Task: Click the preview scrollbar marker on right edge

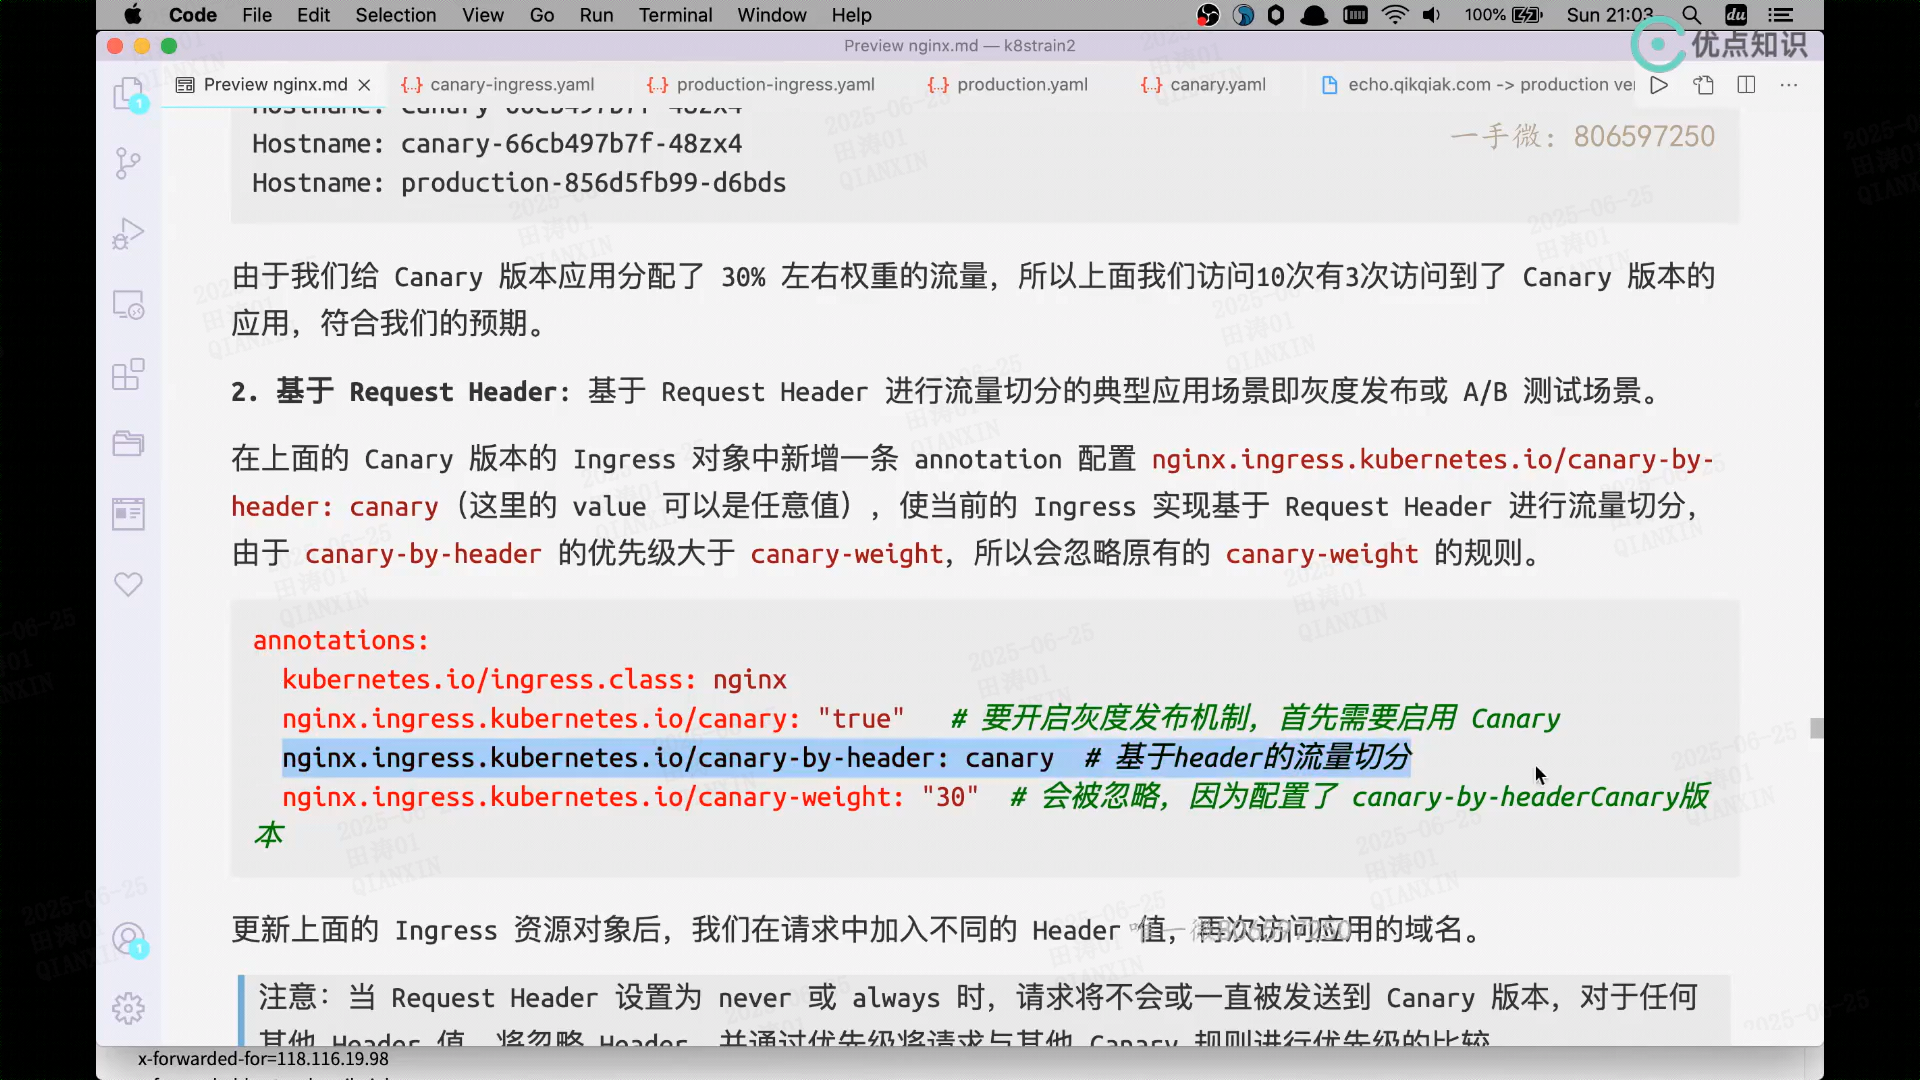Action: (1816, 728)
